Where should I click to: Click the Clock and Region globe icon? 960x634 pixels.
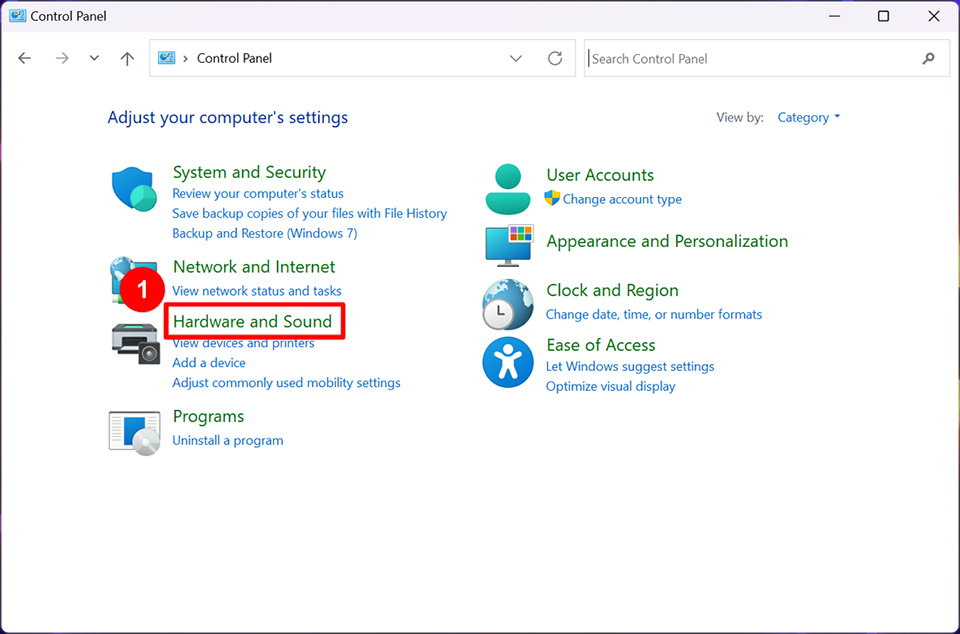click(x=508, y=304)
